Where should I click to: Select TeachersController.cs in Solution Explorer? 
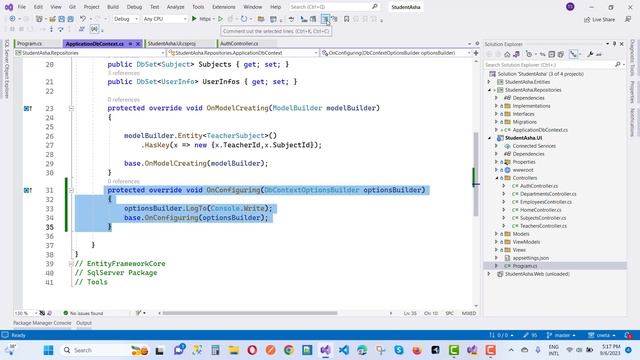tap(543, 226)
